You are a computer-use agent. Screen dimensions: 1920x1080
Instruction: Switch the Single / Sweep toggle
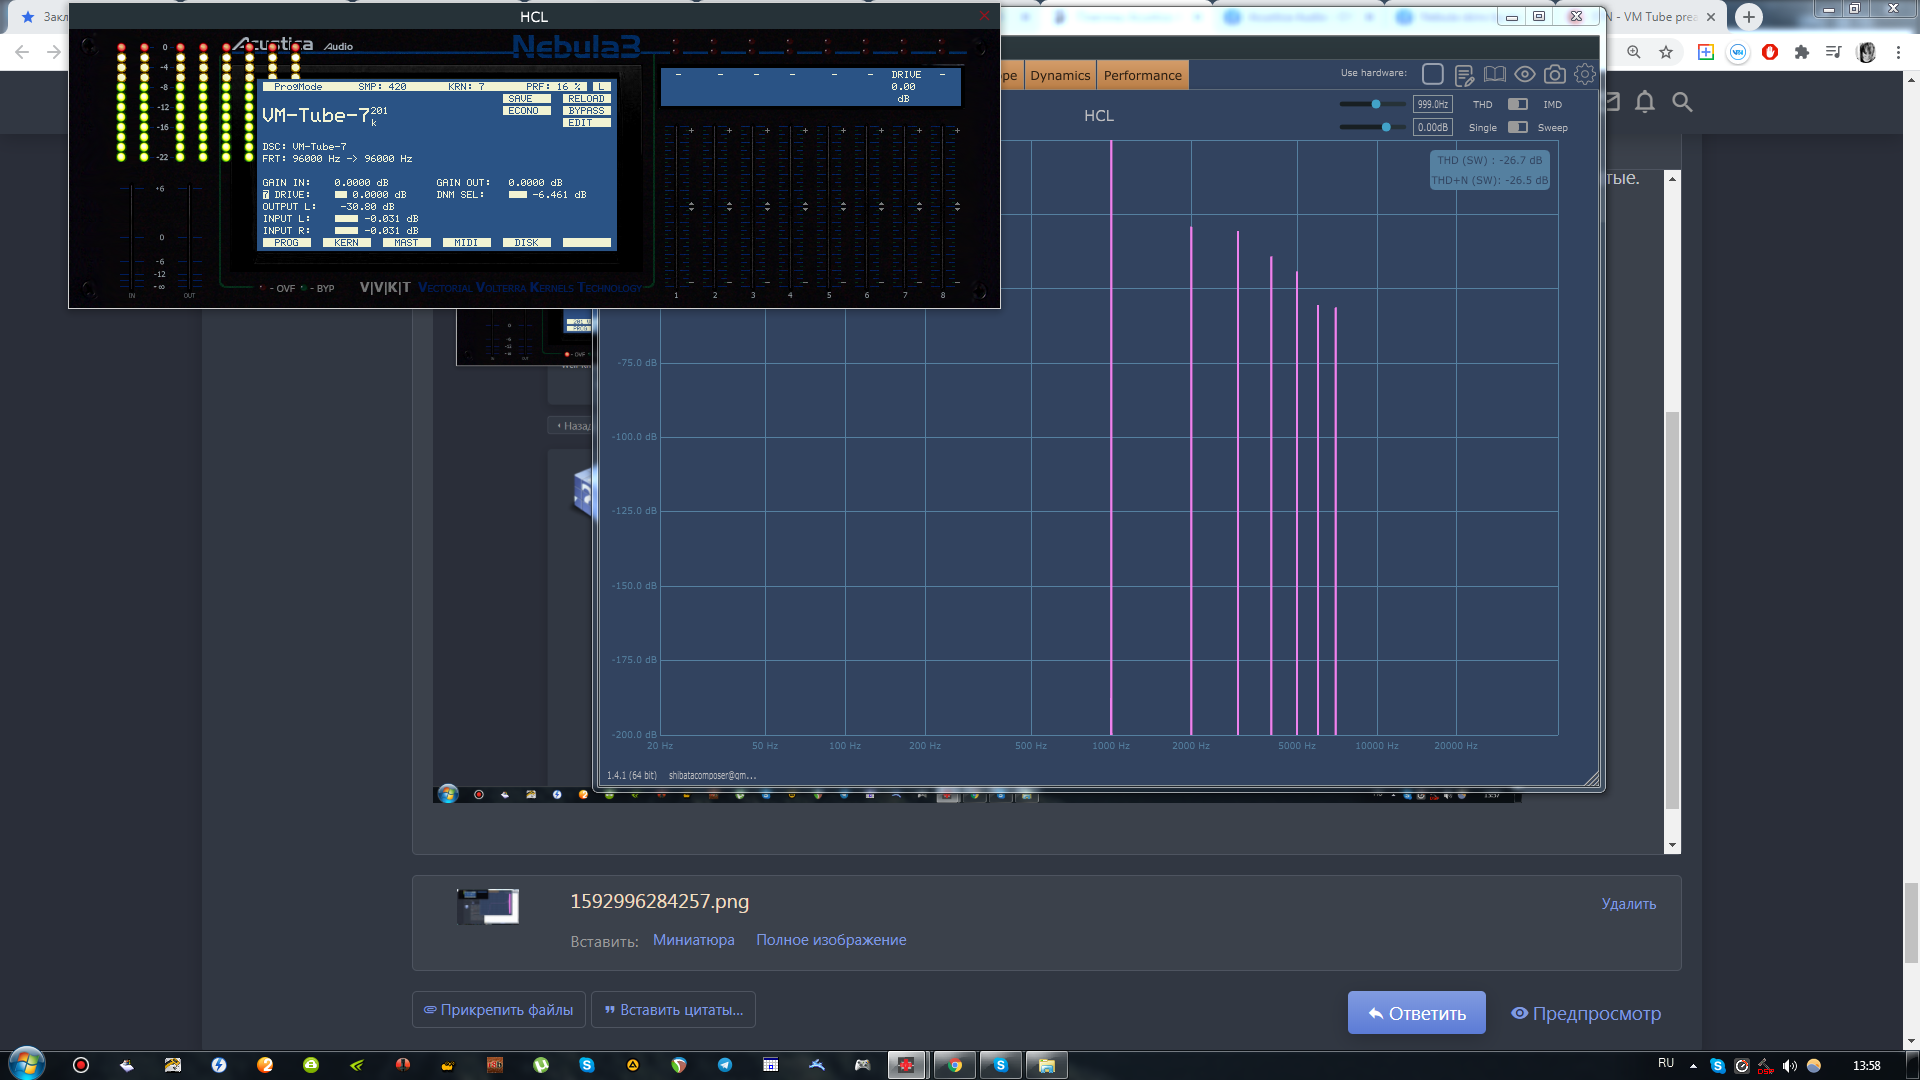[1518, 127]
